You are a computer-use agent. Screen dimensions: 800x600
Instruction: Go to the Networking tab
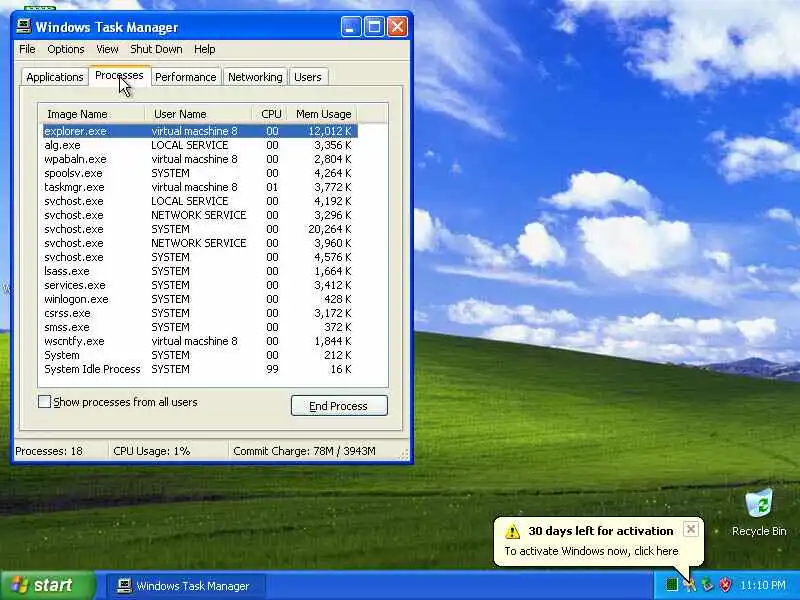(255, 77)
